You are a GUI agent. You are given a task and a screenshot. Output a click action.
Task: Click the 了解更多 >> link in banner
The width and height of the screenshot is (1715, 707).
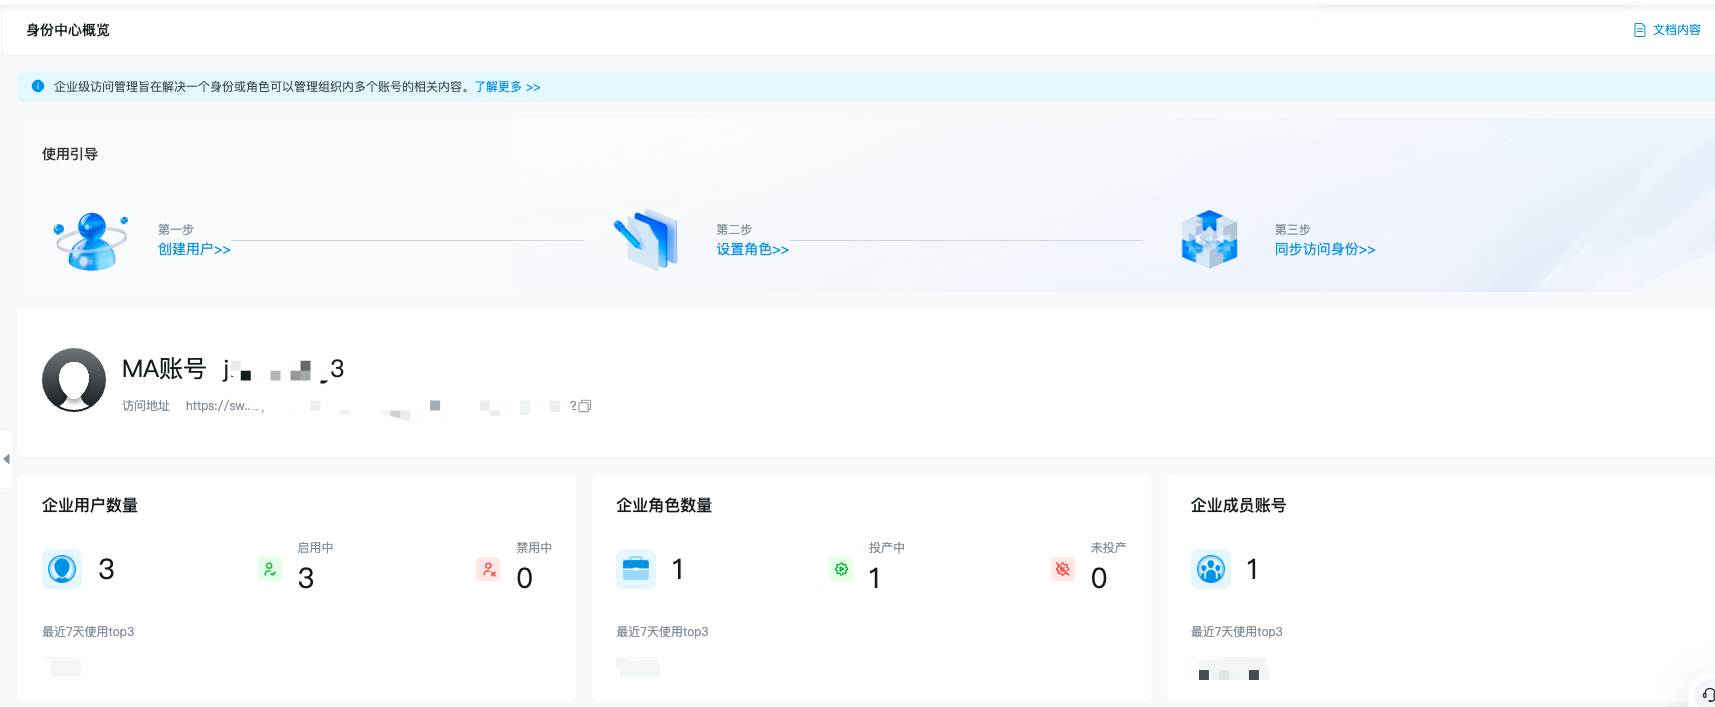coord(507,87)
